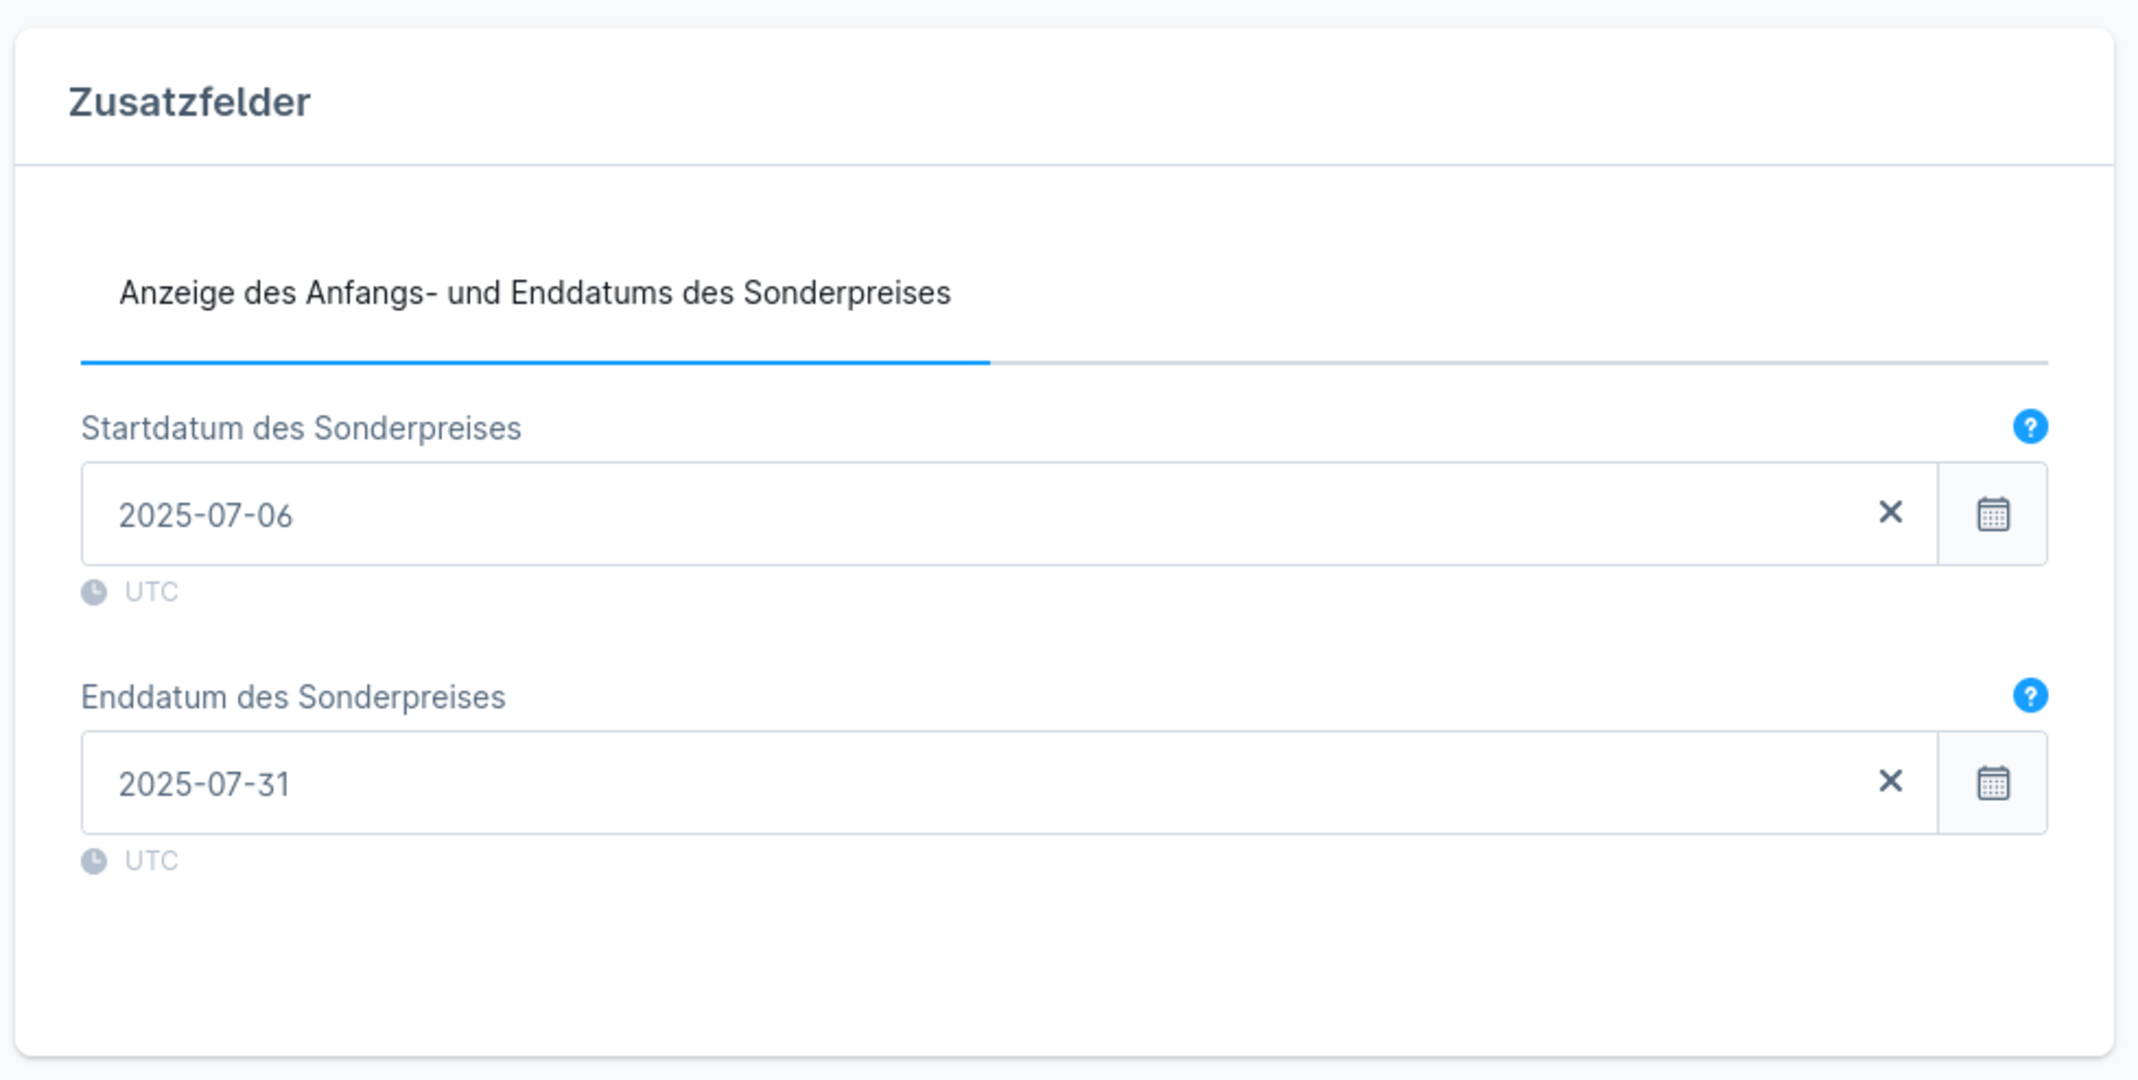This screenshot has height=1080, width=2138.
Task: Open help tooltip for Startdatum des Sonderpreises
Action: click(2029, 427)
